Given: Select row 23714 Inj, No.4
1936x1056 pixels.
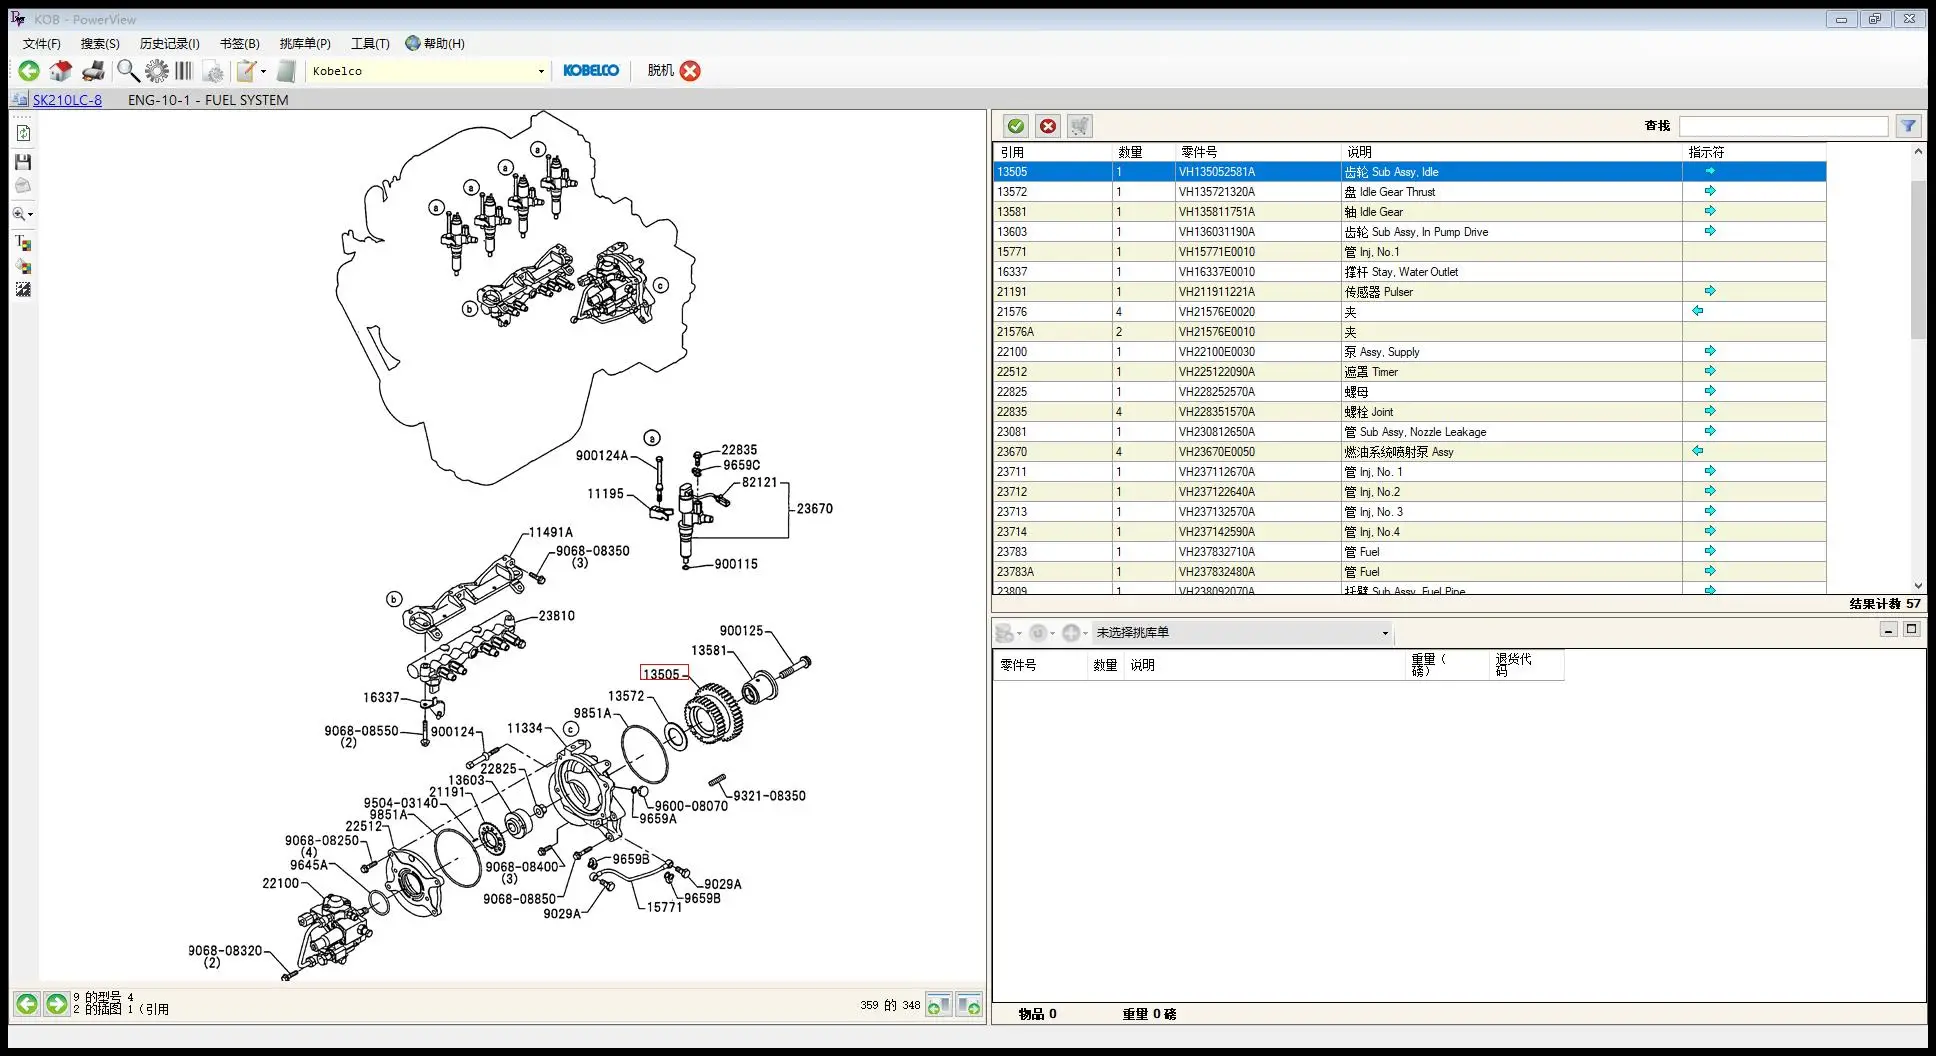Looking at the screenshot, I should (1409, 532).
